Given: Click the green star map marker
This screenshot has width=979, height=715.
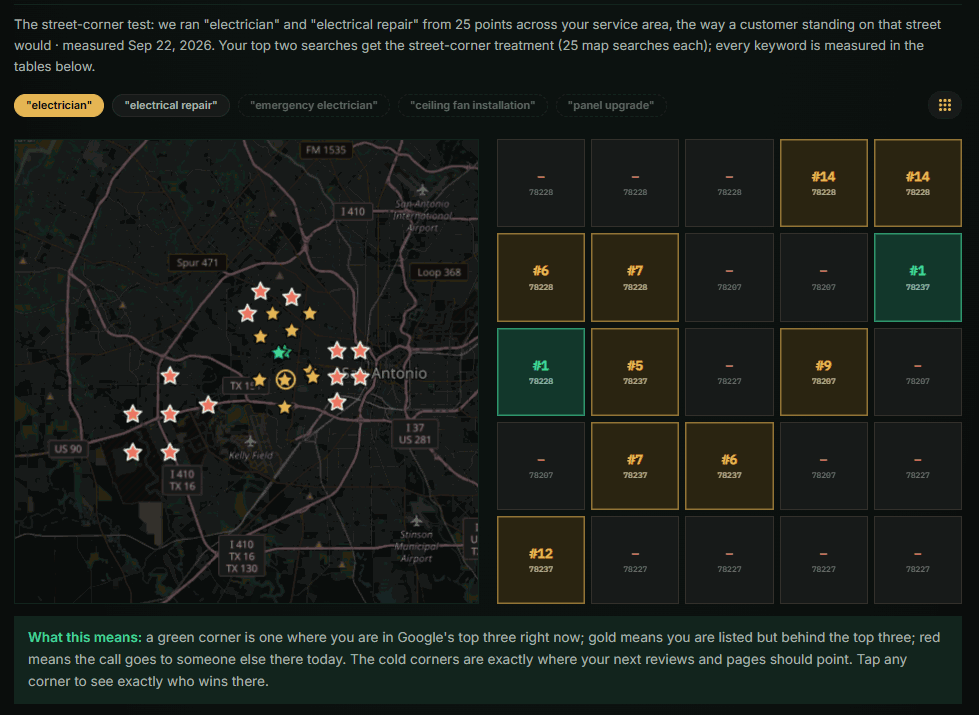Looking at the screenshot, I should click(x=280, y=353).
